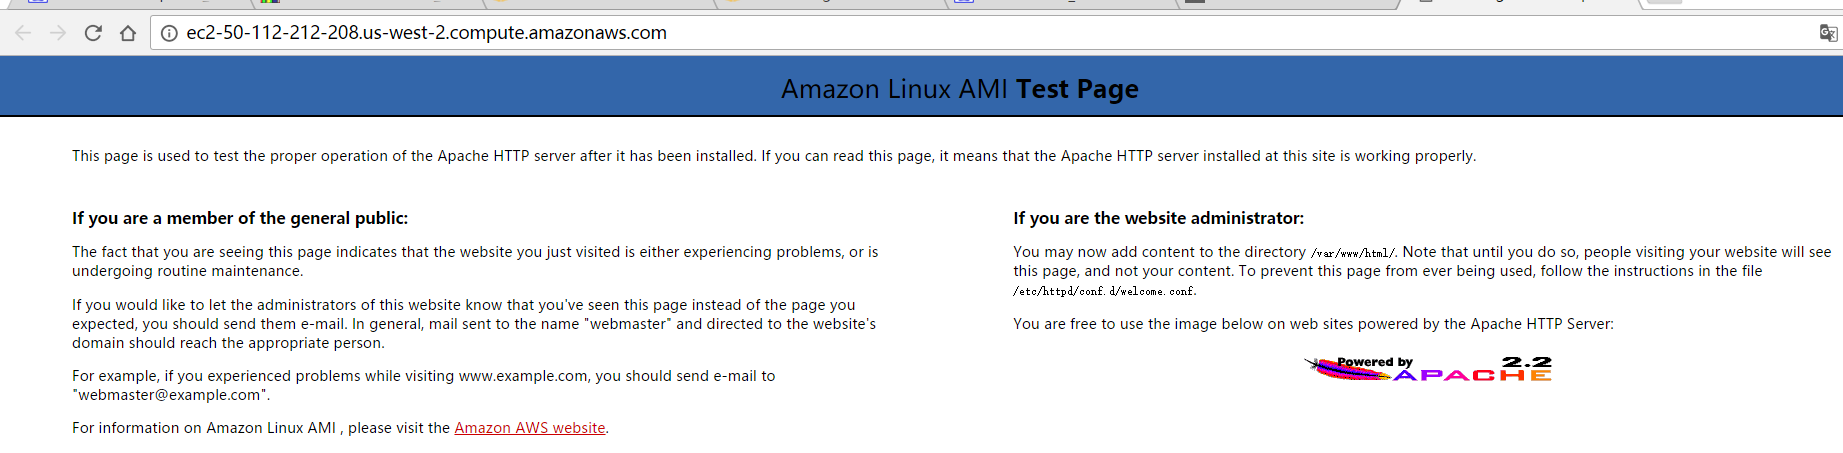The width and height of the screenshot is (1843, 453).
Task: Click the heading 'If you are a member of the general public:'
Action: tap(240, 218)
